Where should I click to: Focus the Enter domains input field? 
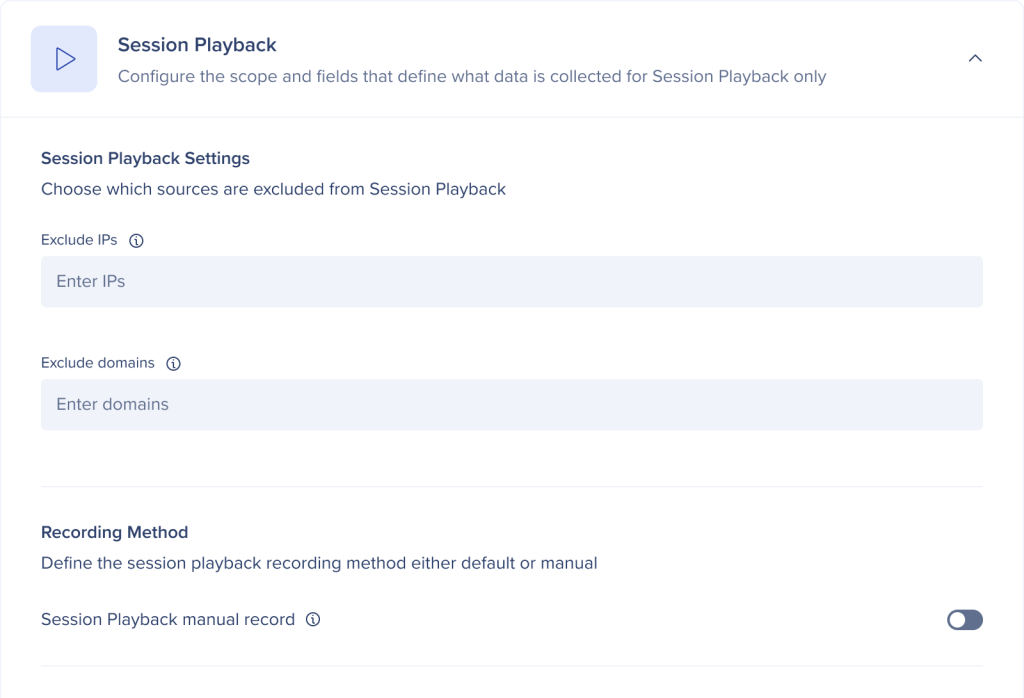[511, 405]
